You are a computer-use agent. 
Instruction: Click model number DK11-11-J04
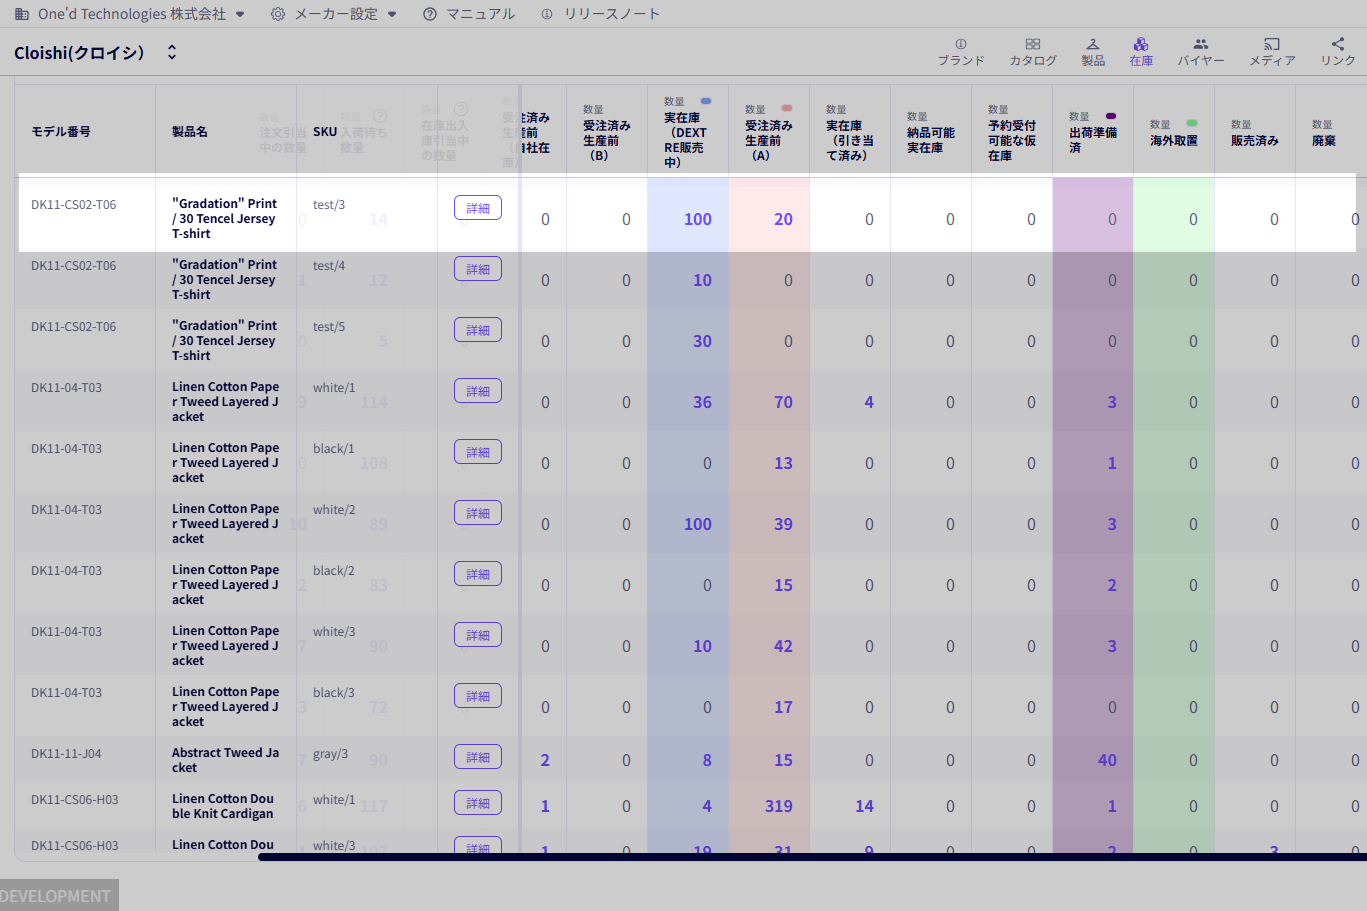(66, 754)
